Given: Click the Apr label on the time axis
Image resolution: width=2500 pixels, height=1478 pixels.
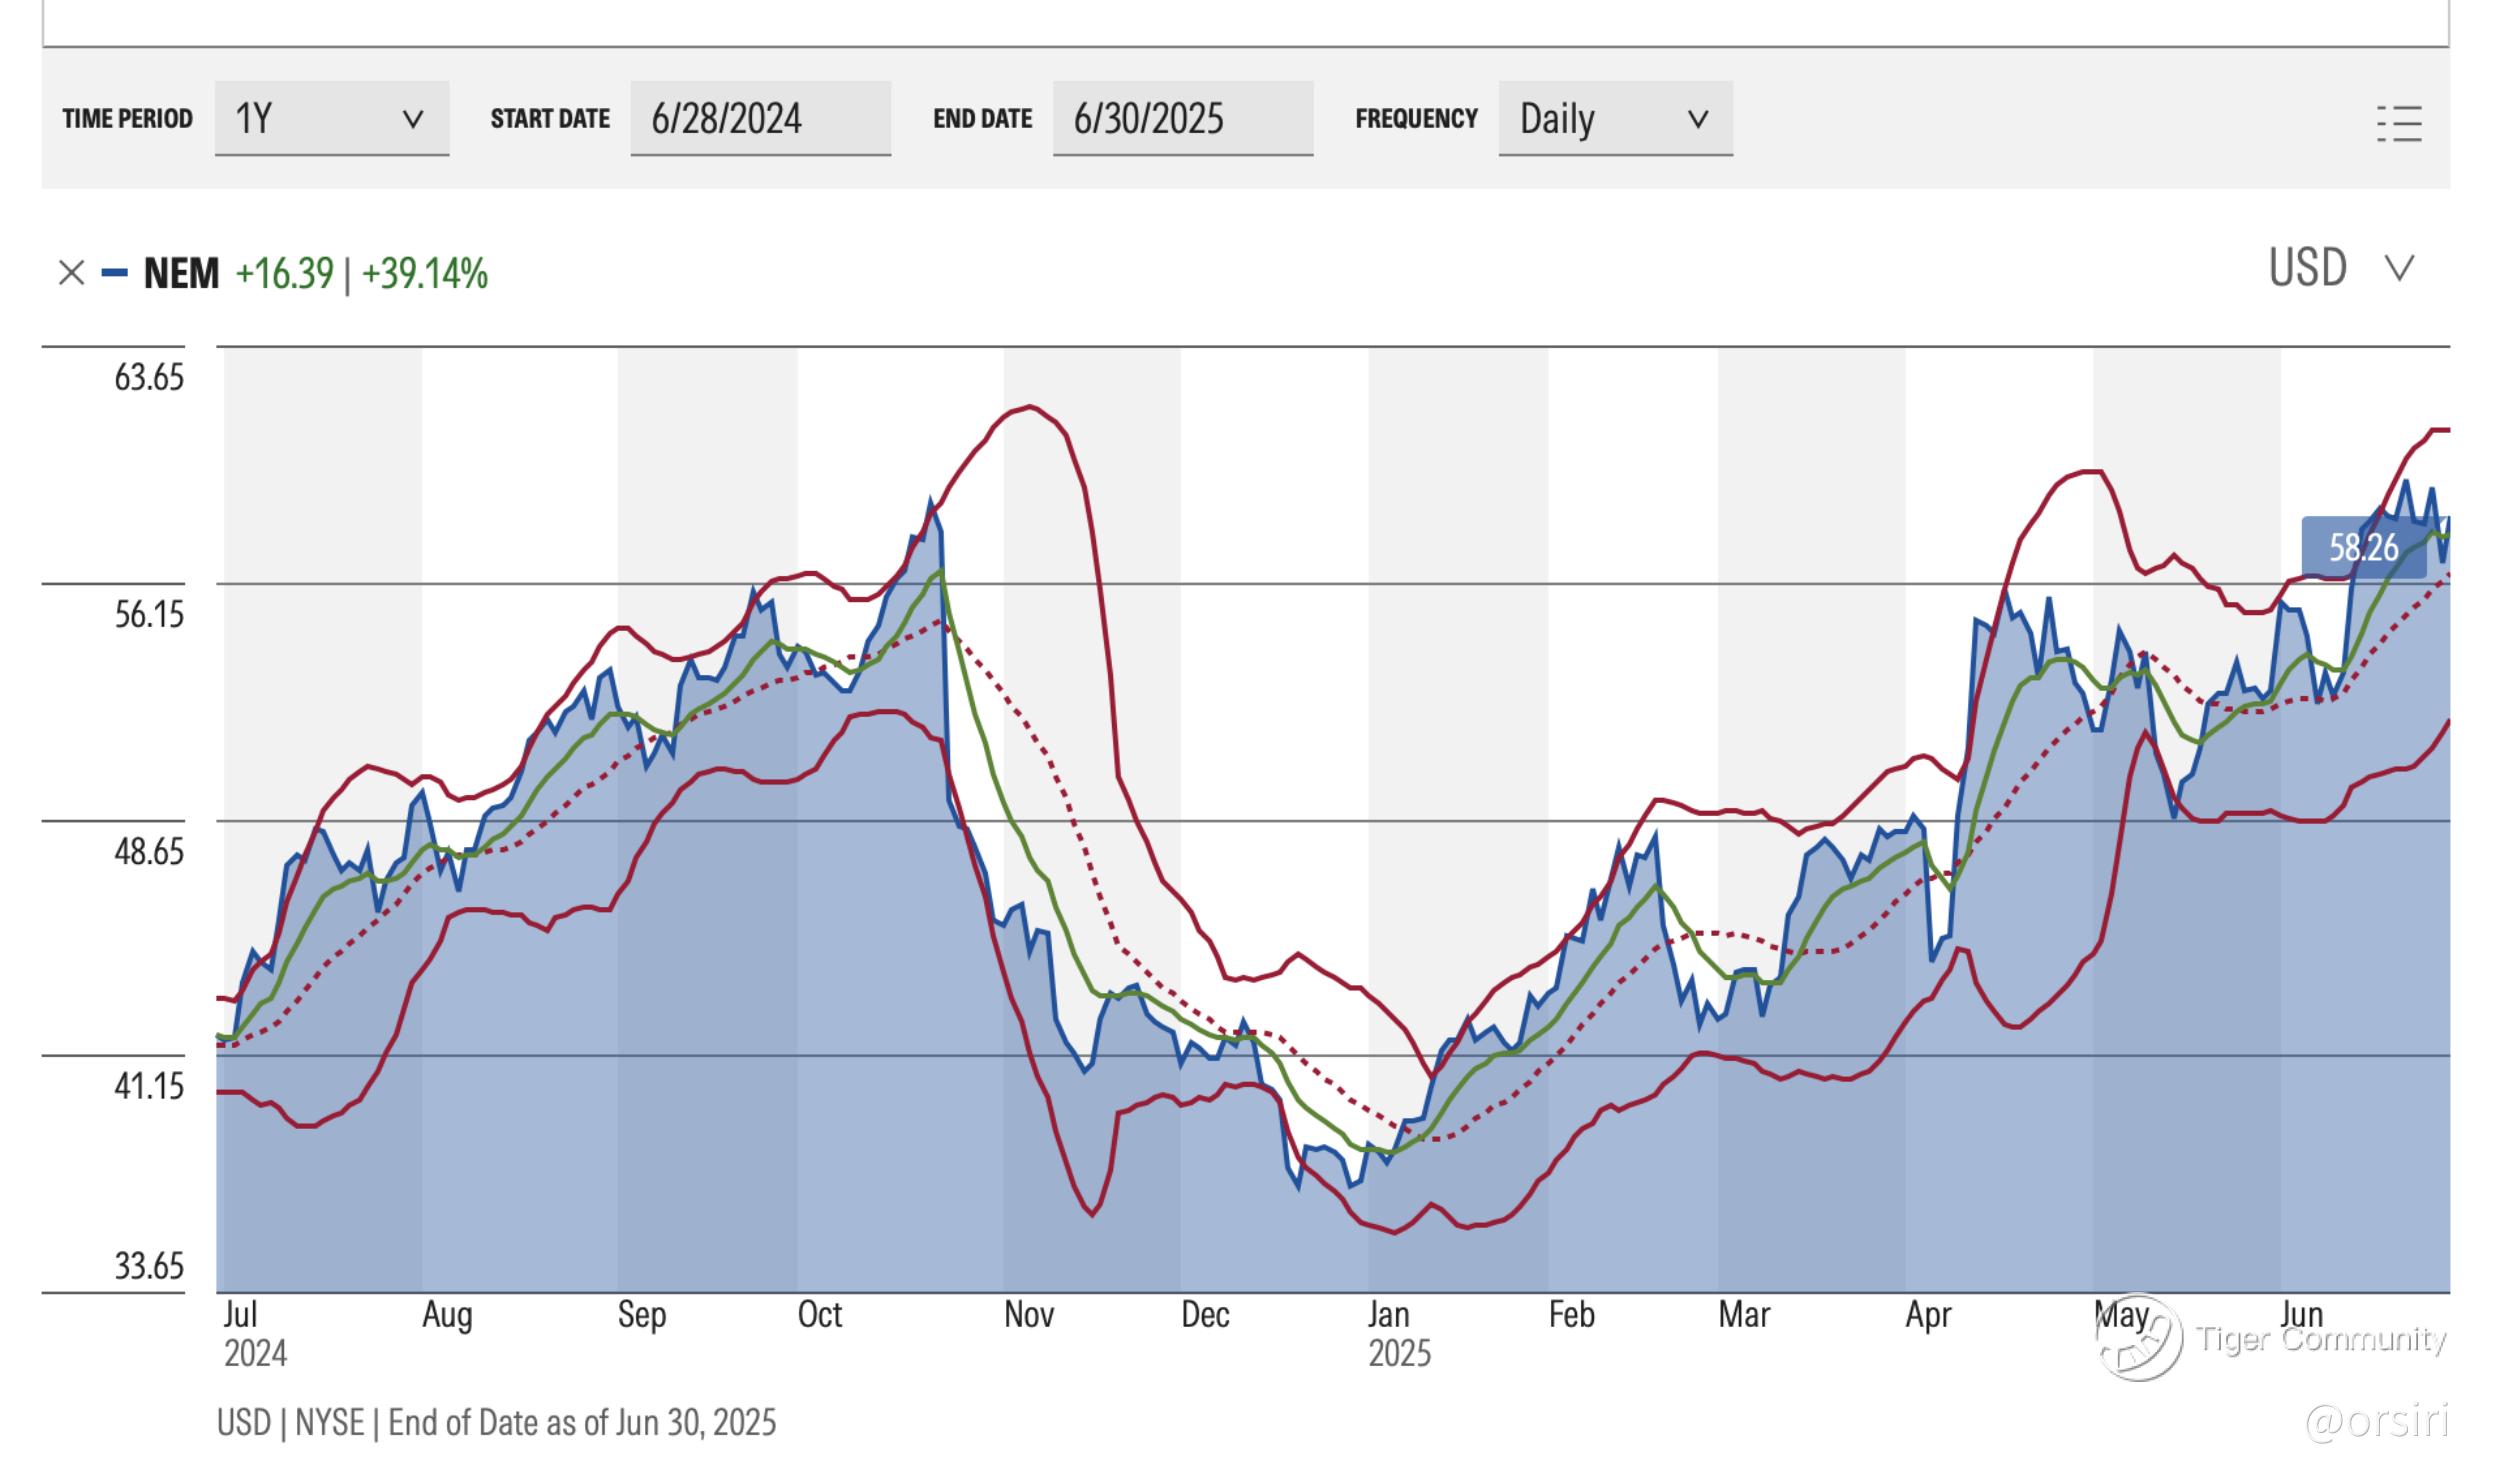Looking at the screenshot, I should pyautogui.click(x=1927, y=1314).
